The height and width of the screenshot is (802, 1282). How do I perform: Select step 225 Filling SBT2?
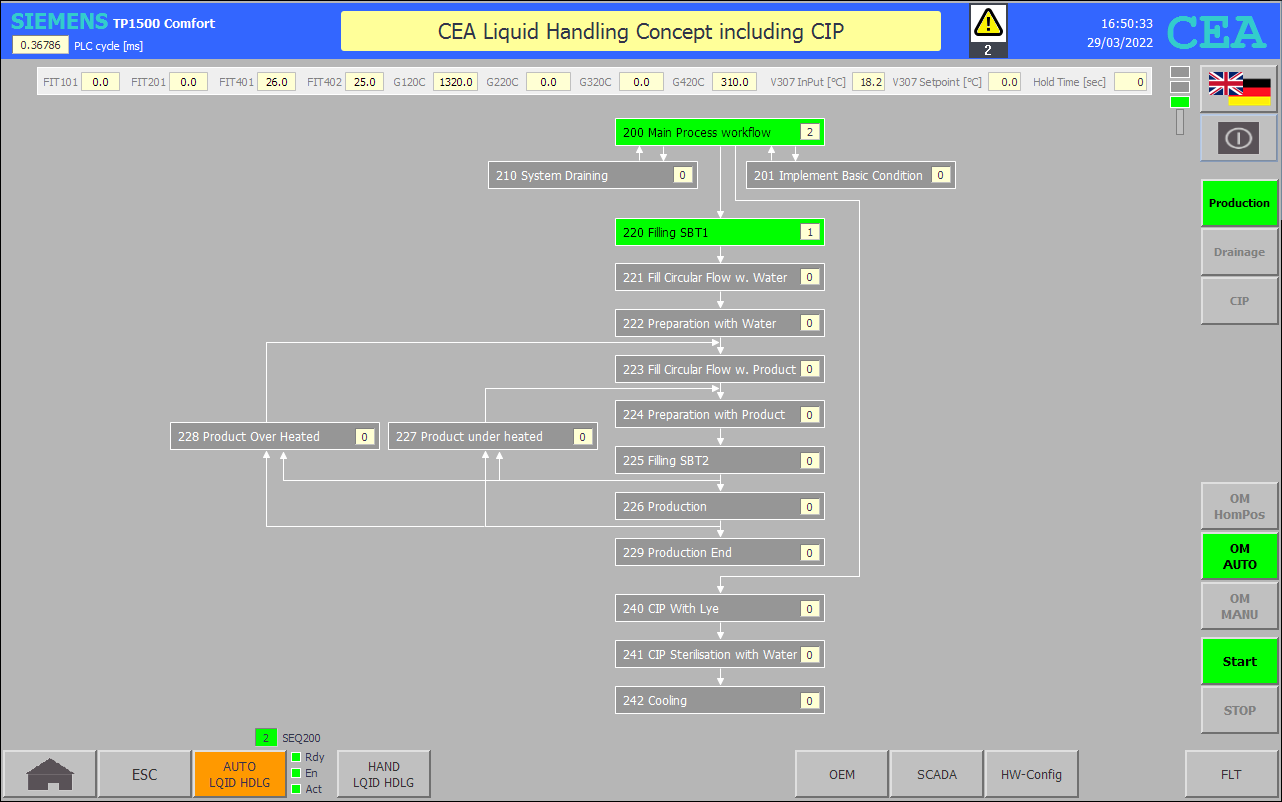[x=720, y=460]
